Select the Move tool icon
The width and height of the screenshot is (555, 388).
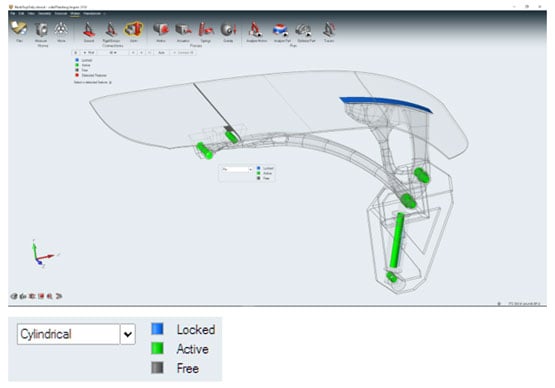(x=61, y=29)
